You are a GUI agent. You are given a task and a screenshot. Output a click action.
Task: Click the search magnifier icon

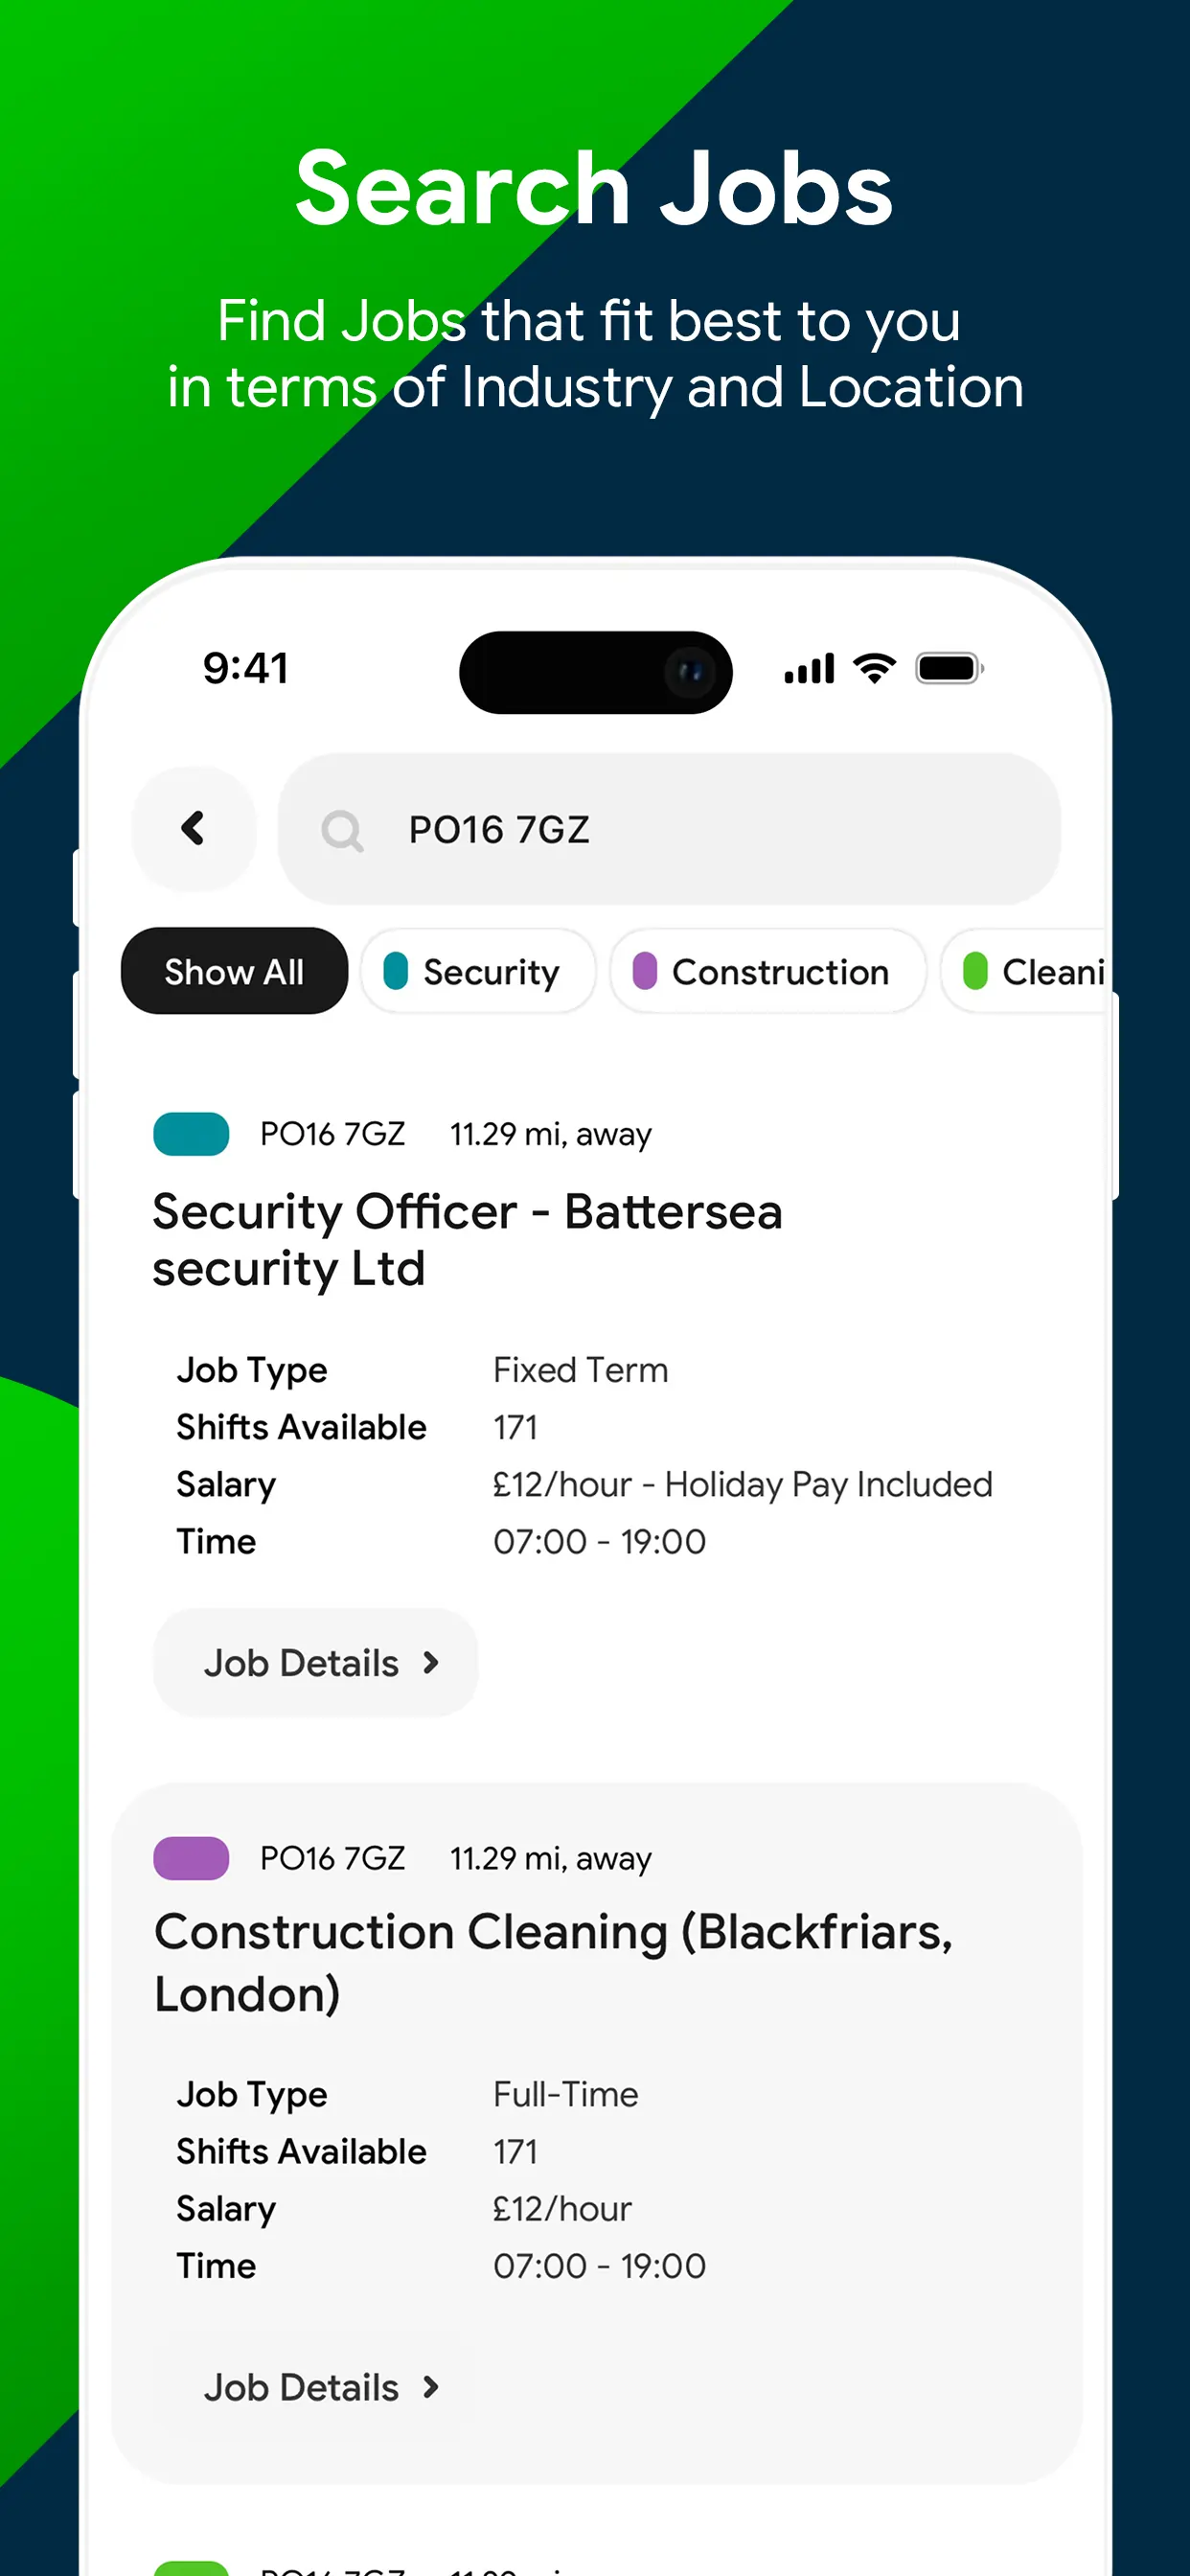tap(342, 830)
